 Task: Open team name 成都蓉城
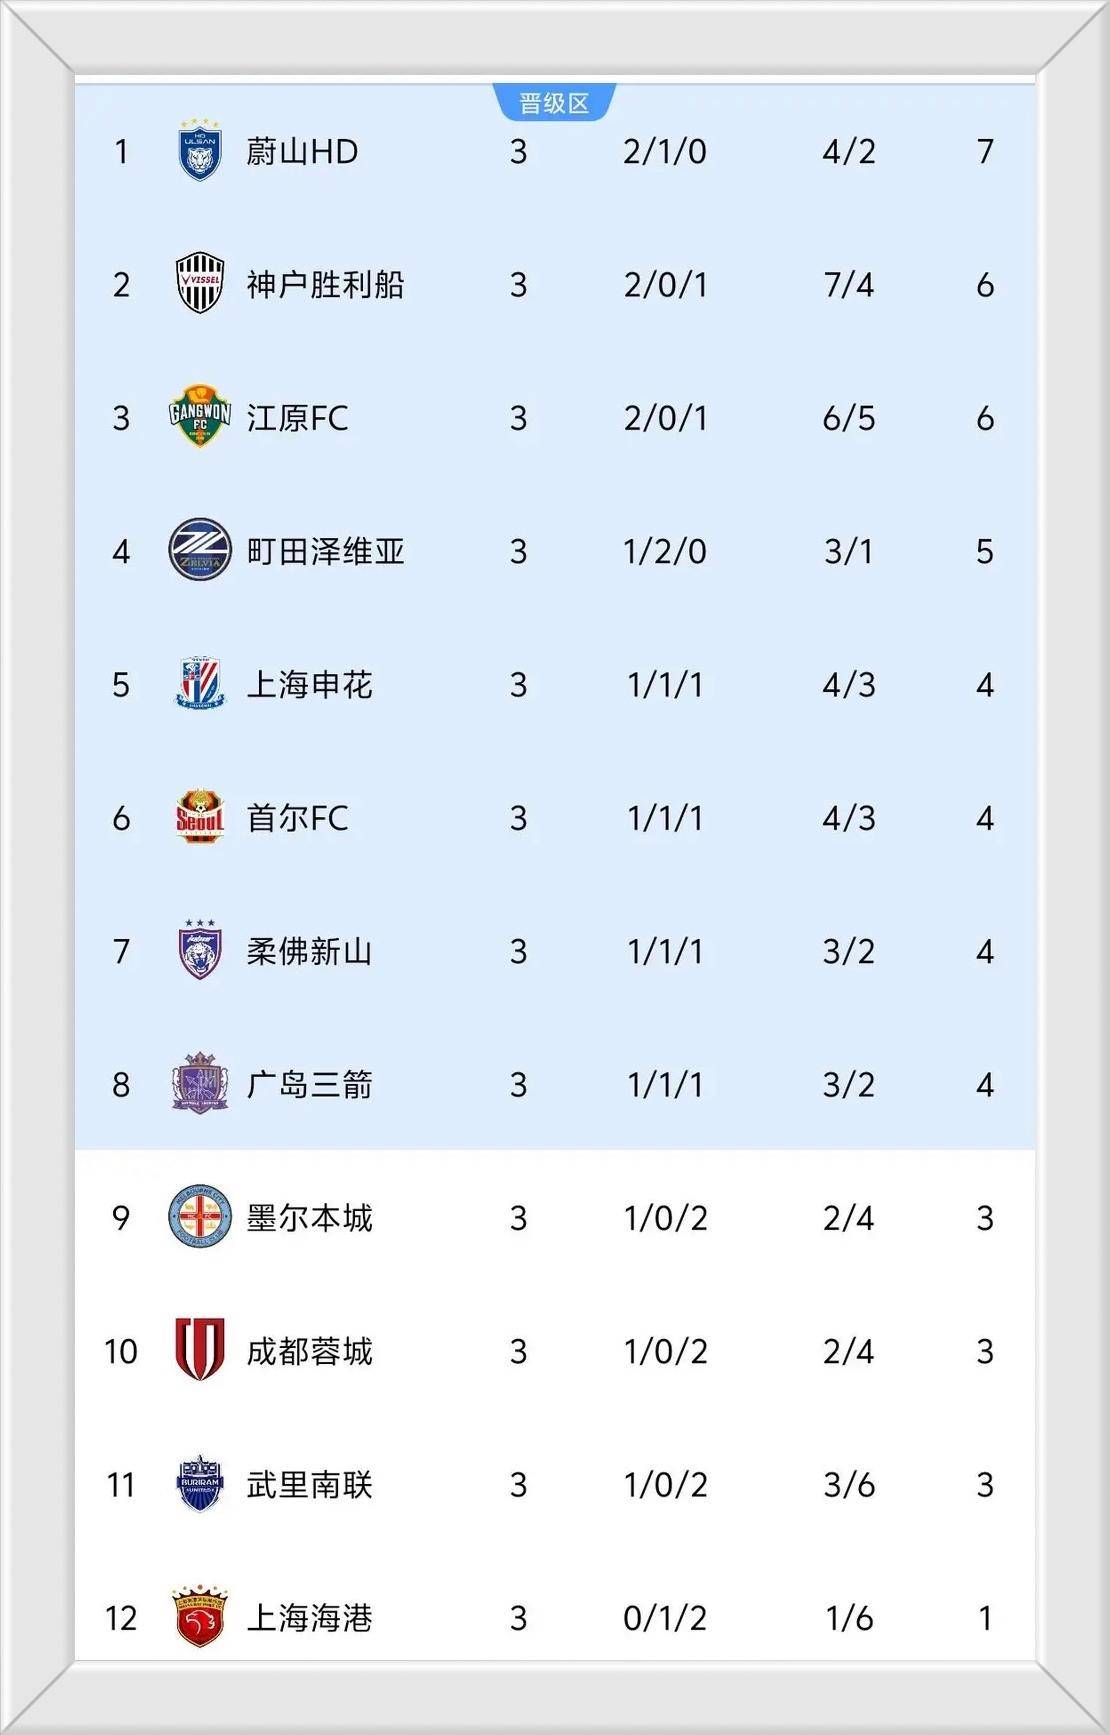309,1351
